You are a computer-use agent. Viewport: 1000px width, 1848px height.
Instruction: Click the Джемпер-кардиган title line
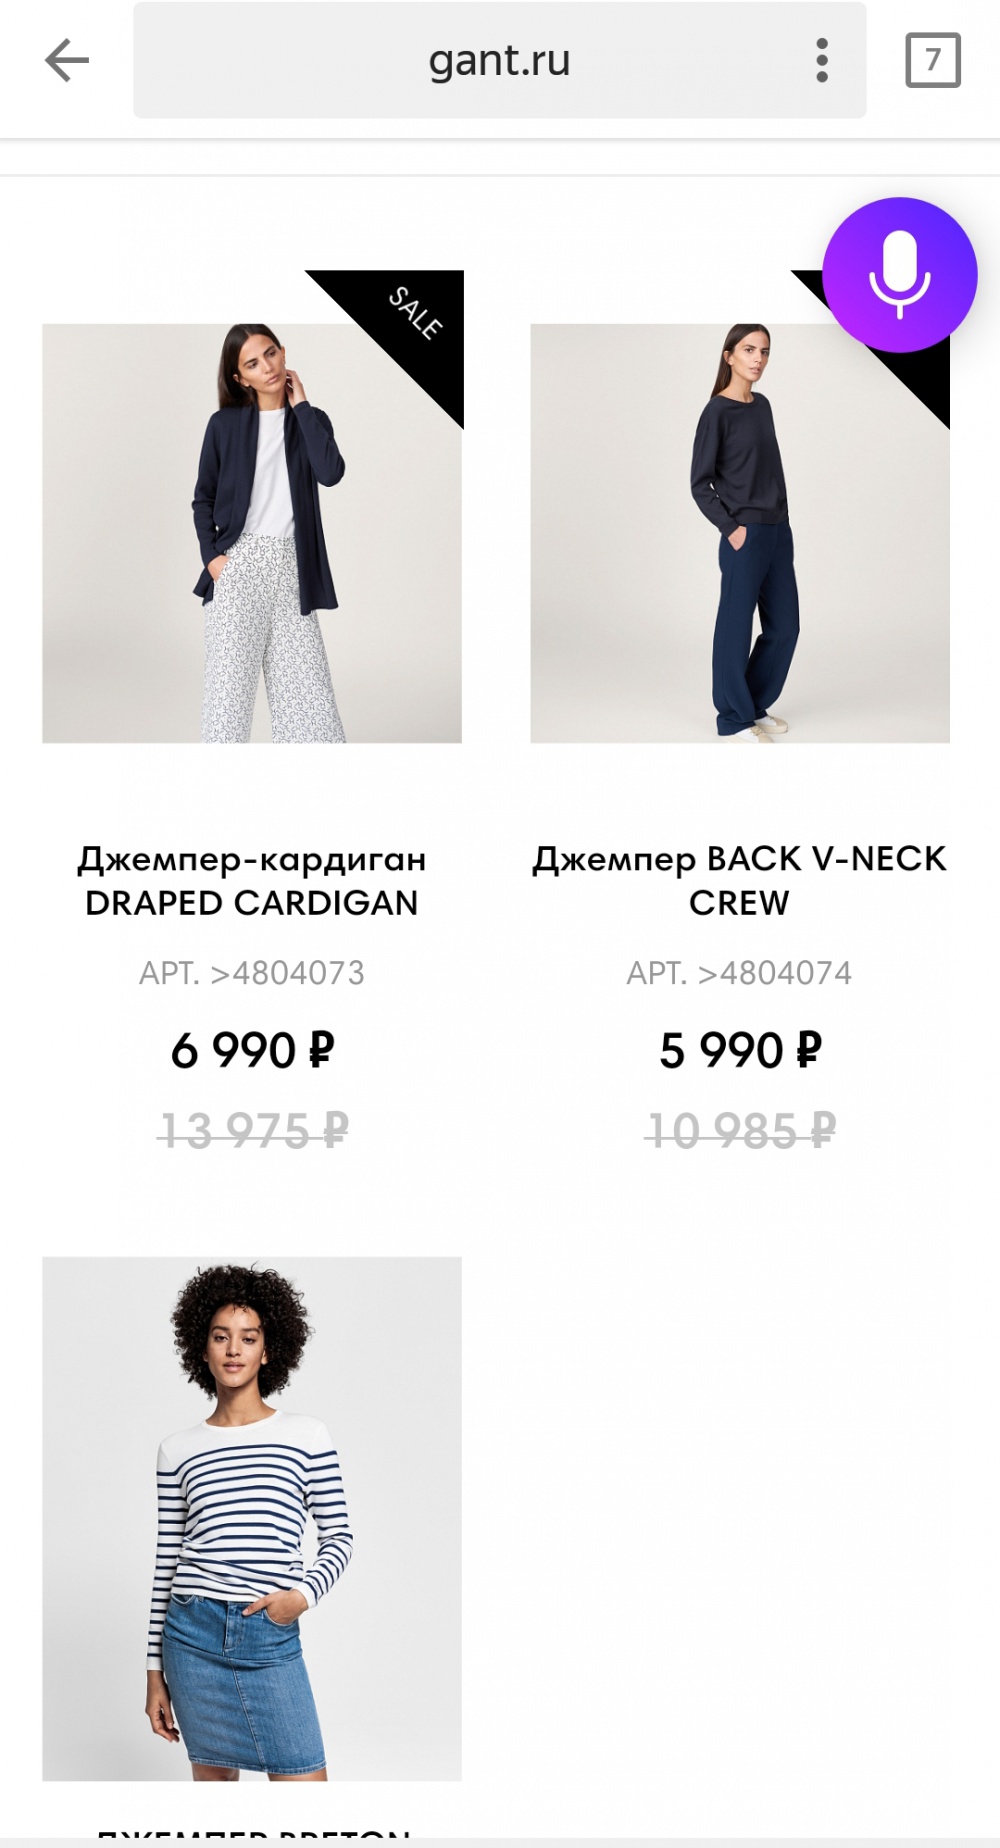point(252,859)
